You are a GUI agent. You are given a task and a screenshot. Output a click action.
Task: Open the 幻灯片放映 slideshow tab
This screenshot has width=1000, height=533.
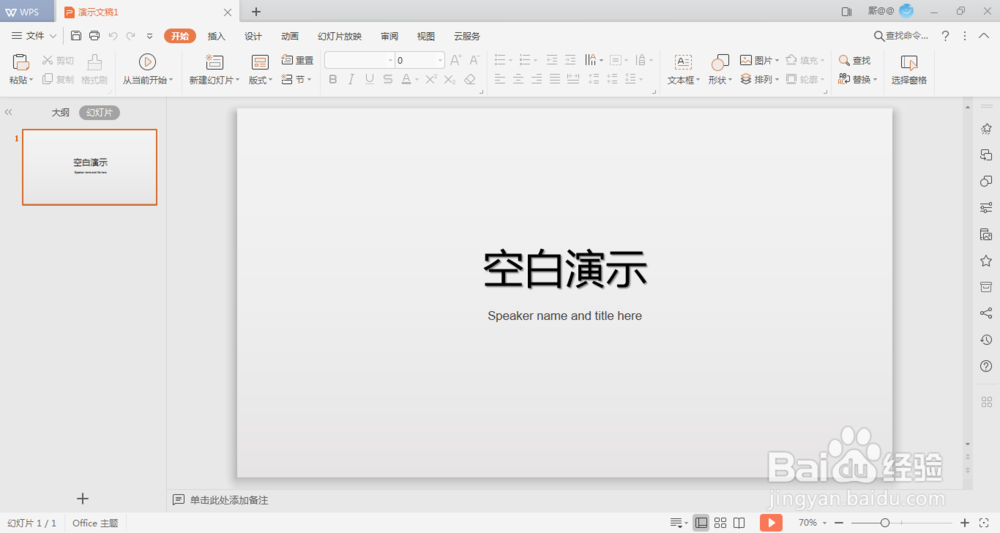340,36
